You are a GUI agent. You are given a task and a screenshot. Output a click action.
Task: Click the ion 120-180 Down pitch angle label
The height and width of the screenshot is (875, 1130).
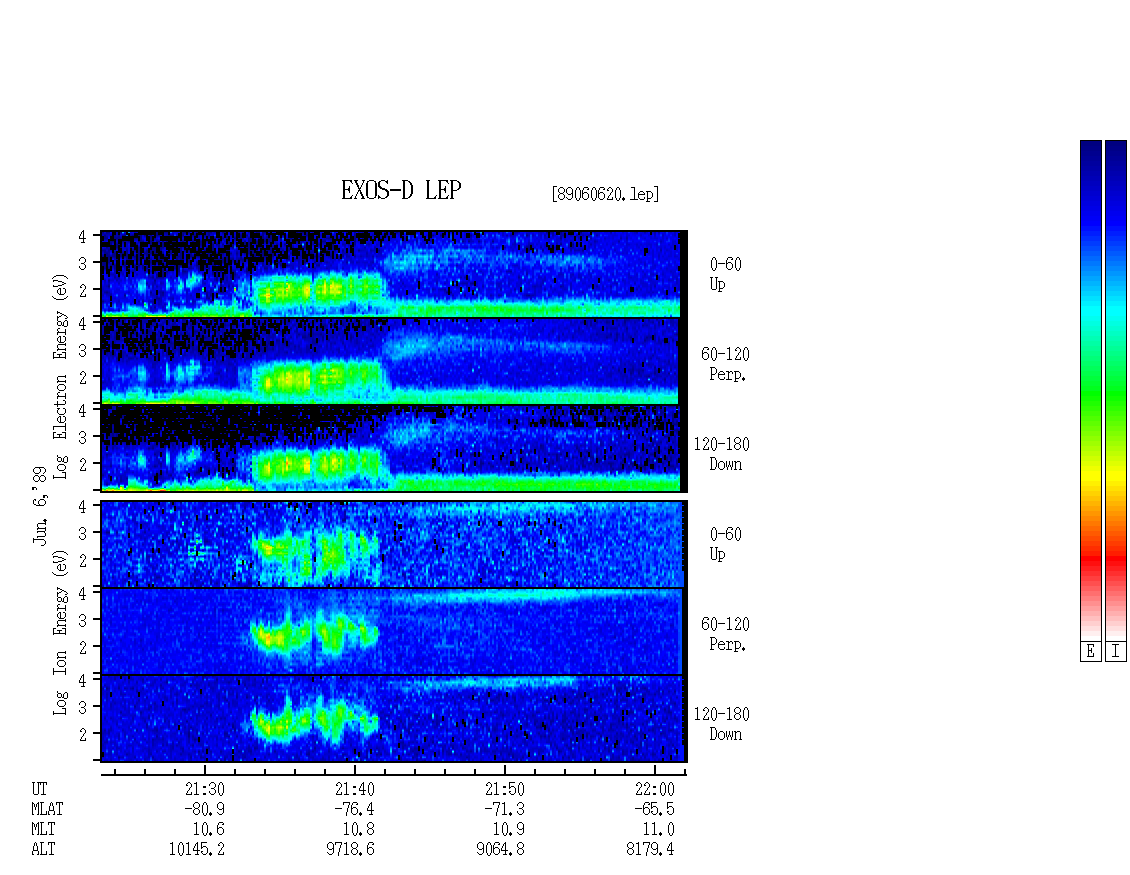[x=722, y=724]
